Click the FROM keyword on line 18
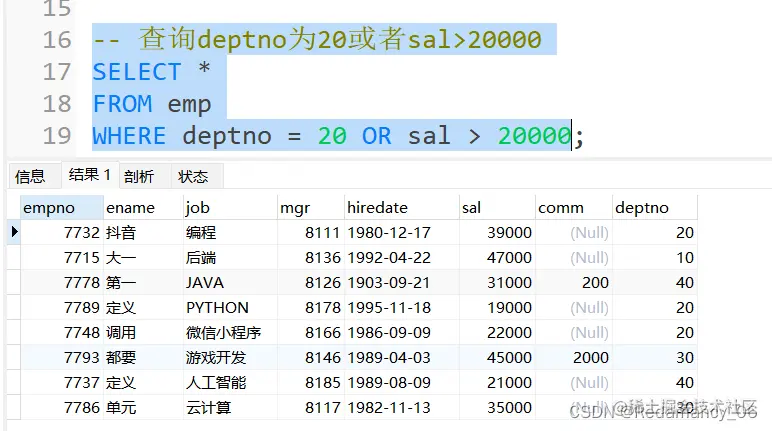Screen dimensions: 772x431 [x=123, y=104]
